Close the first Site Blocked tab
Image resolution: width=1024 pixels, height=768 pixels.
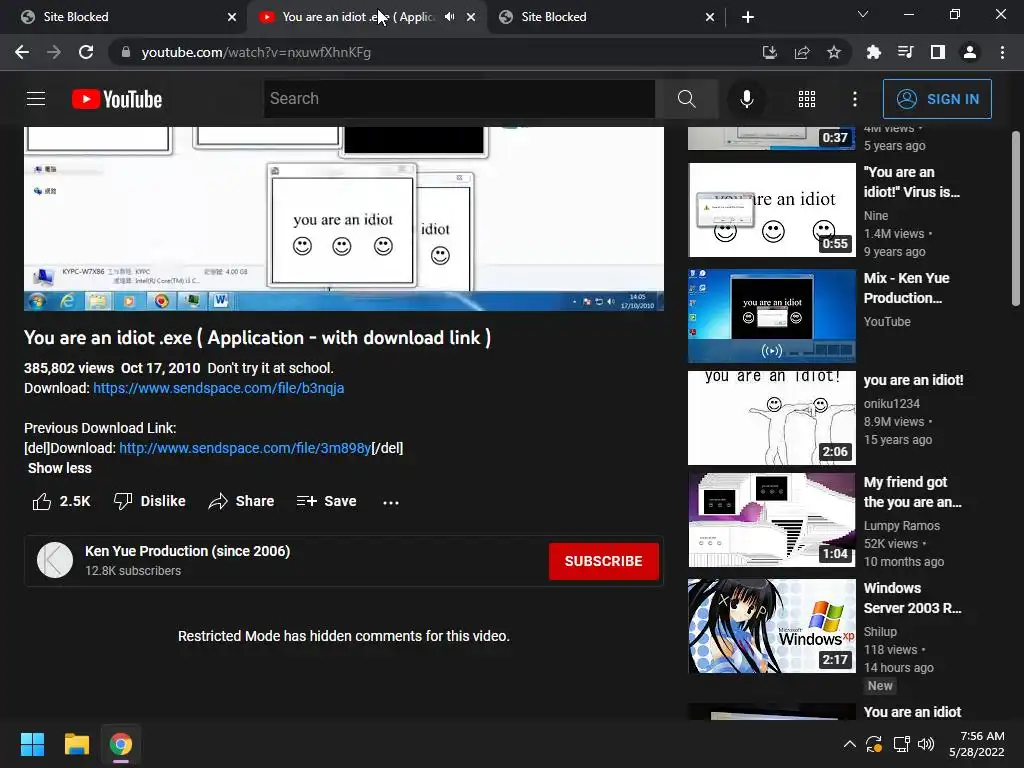[x=232, y=17]
